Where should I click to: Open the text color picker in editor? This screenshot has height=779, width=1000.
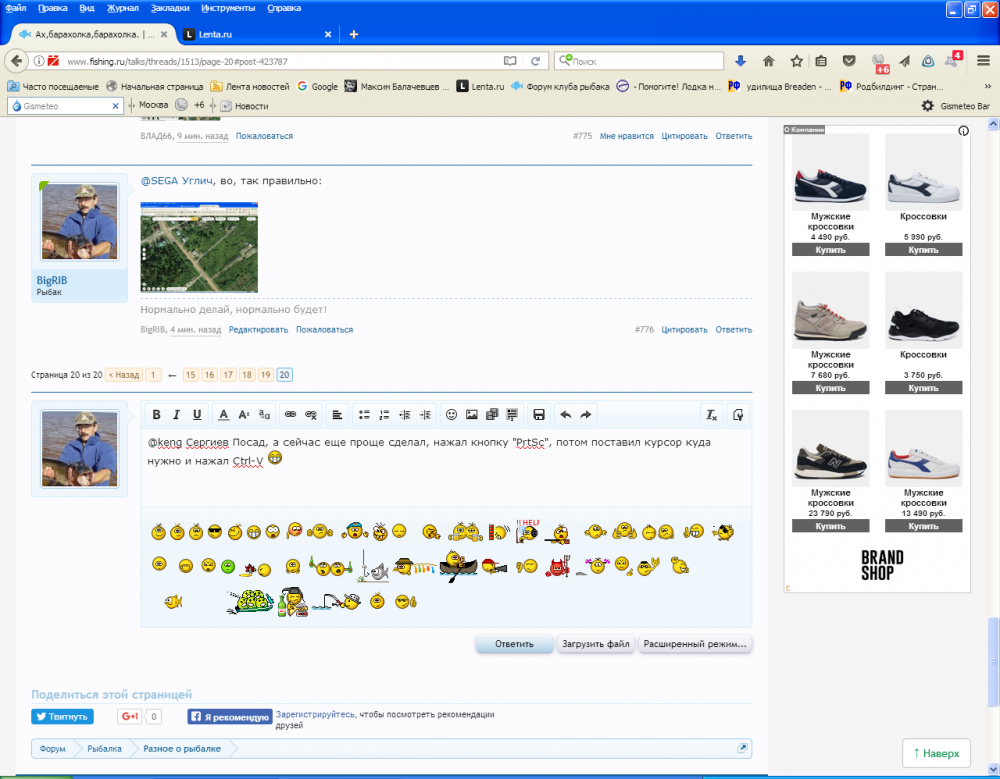coord(224,414)
